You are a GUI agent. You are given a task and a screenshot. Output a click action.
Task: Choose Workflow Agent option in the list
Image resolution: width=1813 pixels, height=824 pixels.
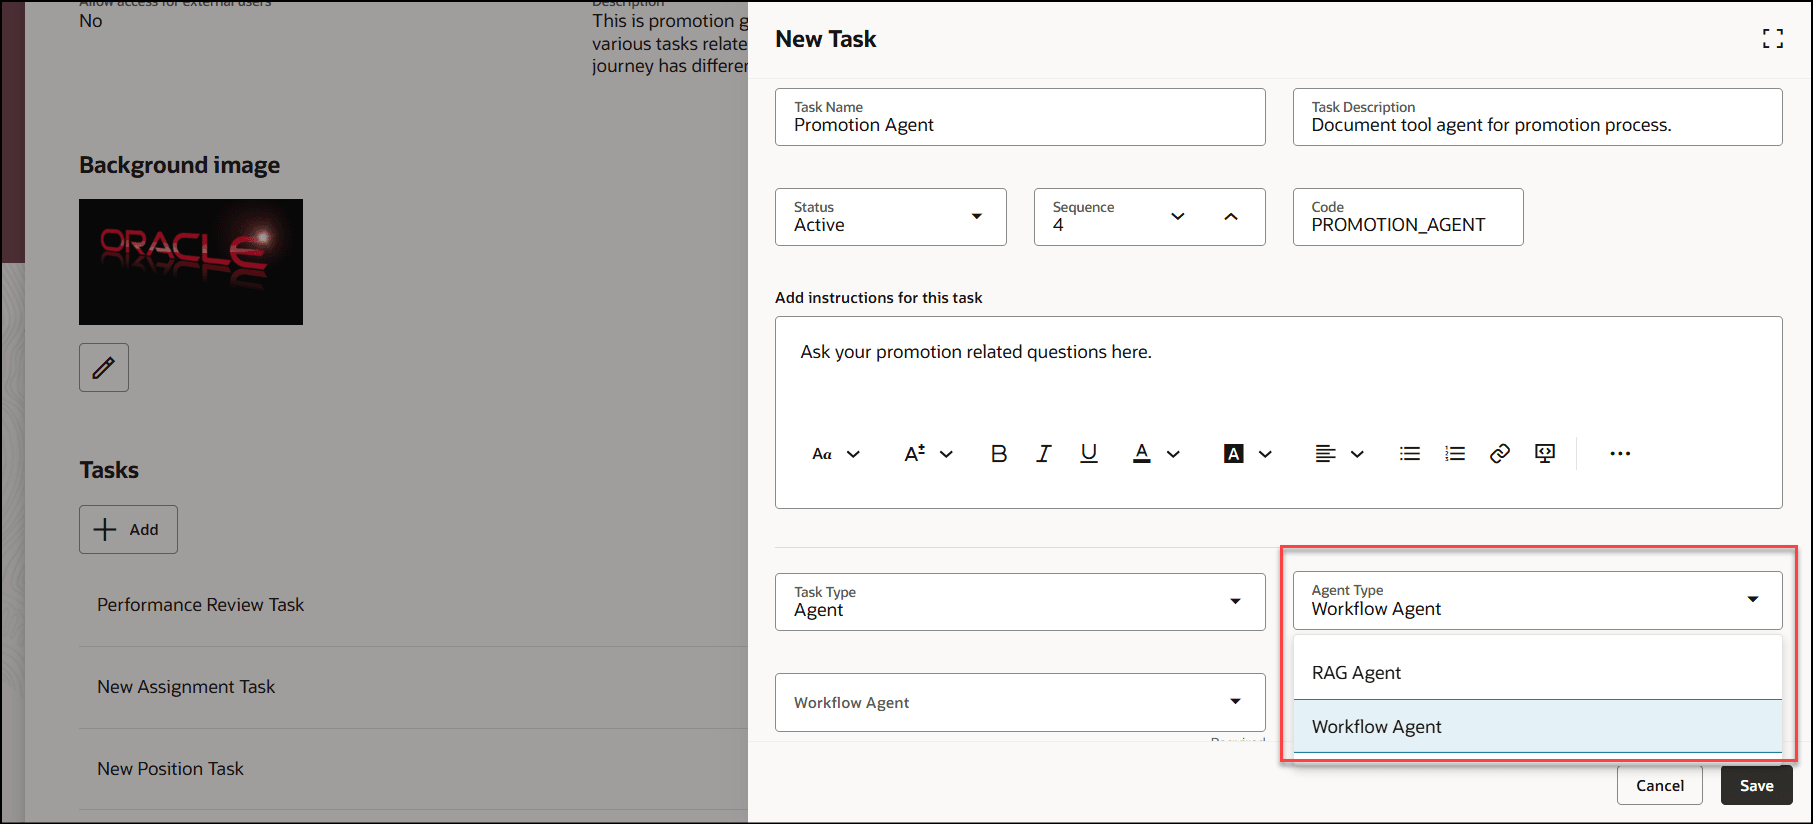1538,727
